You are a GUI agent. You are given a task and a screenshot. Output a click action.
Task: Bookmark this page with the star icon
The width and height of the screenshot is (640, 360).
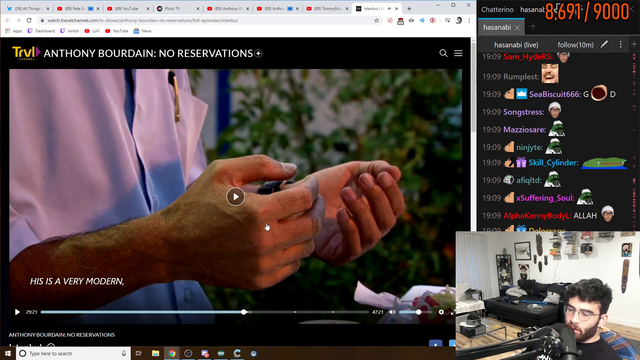[x=376, y=20]
